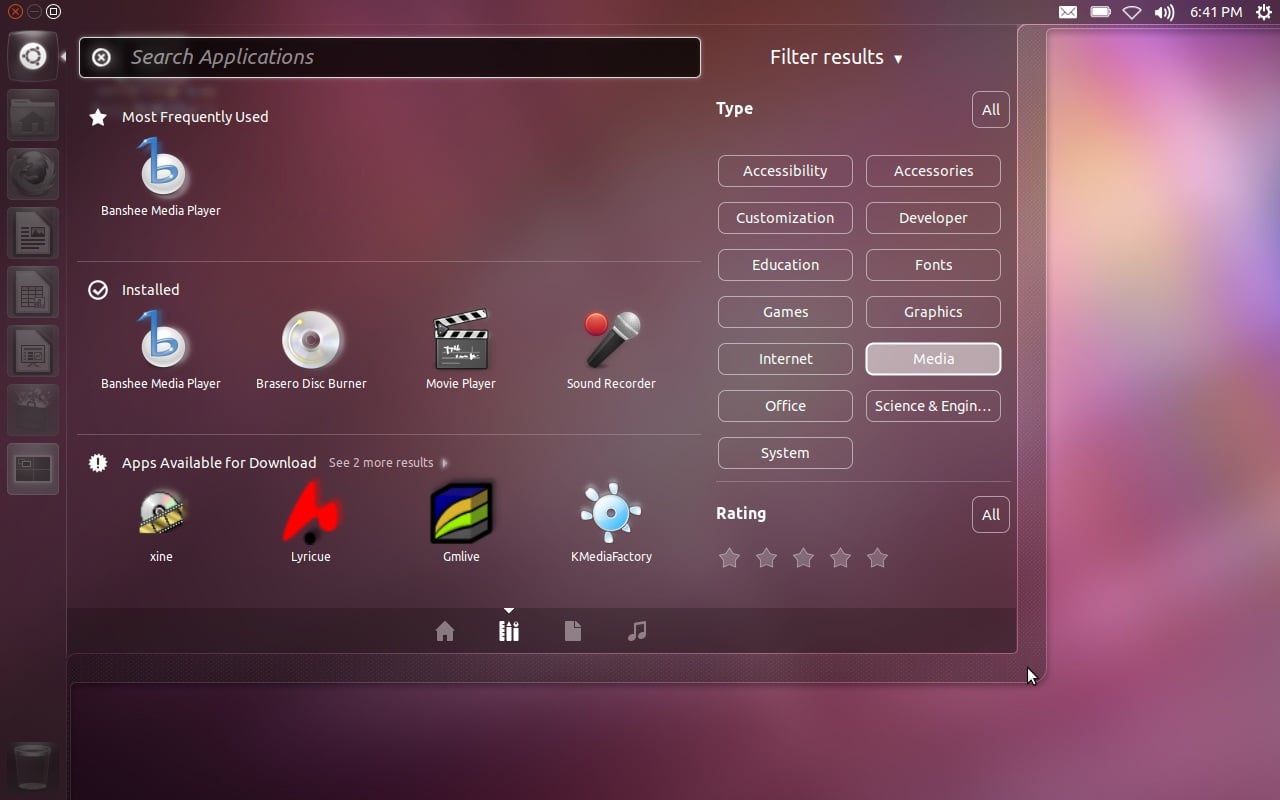Open Banshee Media Player in the Installed section
This screenshot has height=800, width=1280.
point(161,351)
